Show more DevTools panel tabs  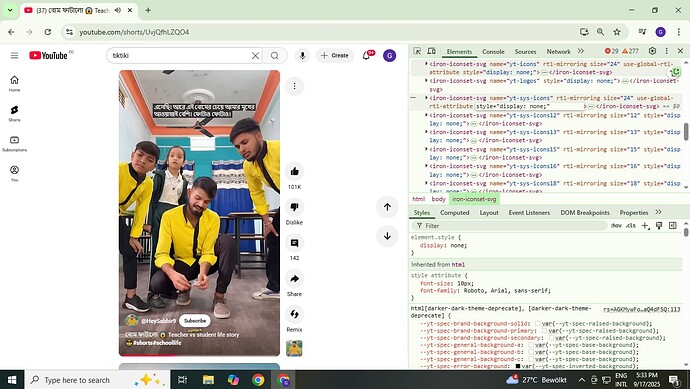[581, 51]
